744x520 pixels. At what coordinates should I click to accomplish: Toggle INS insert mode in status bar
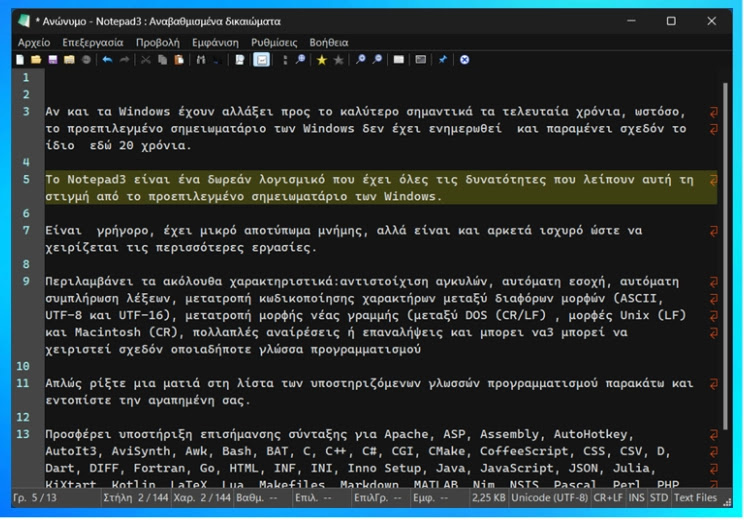tap(637, 498)
